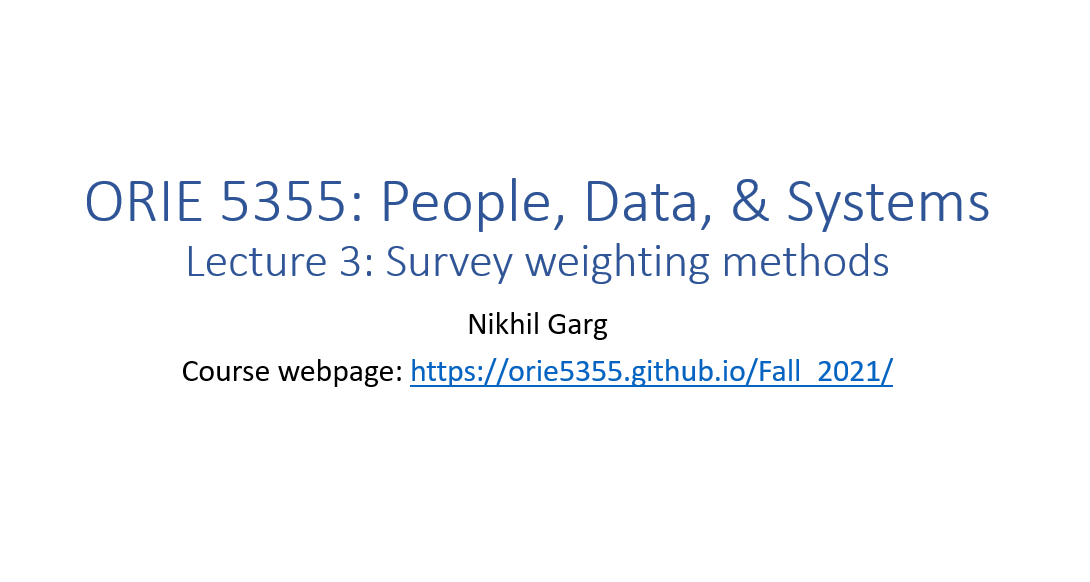Click "https" at the start of the URL
The height and width of the screenshot is (582, 1090).
pos(438,372)
